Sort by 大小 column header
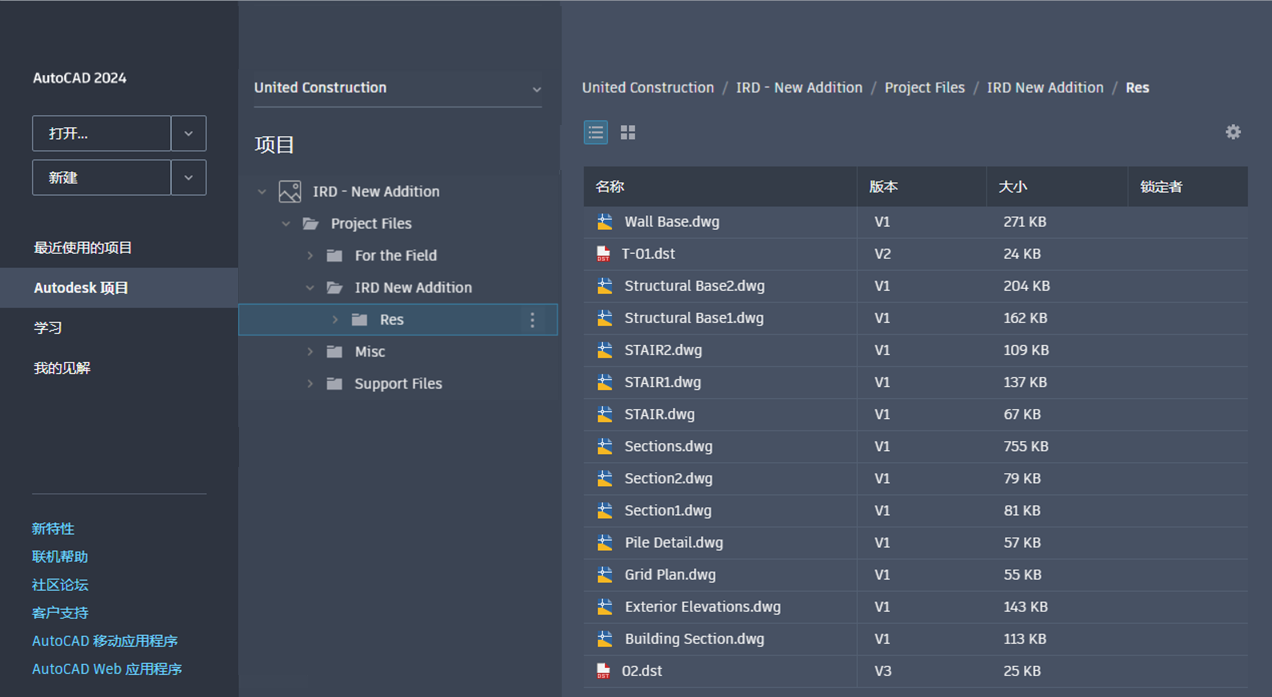Image resolution: width=1272 pixels, height=697 pixels. pos(1057,187)
